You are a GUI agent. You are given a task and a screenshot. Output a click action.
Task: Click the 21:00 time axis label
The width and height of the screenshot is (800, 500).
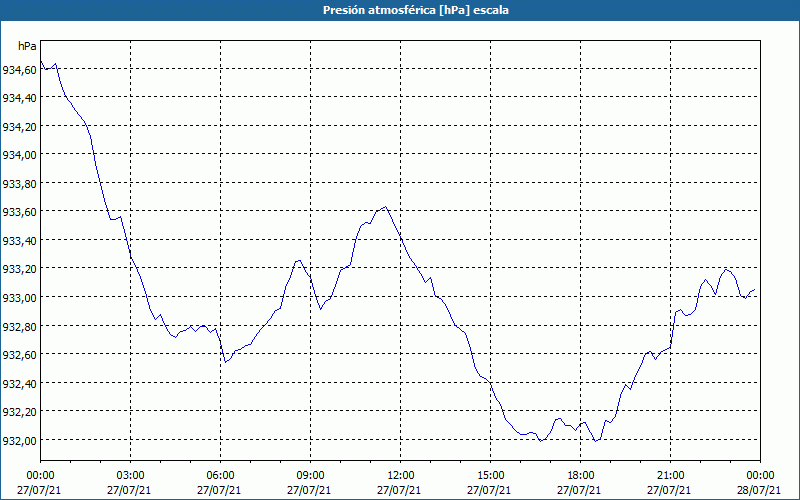[670, 476]
